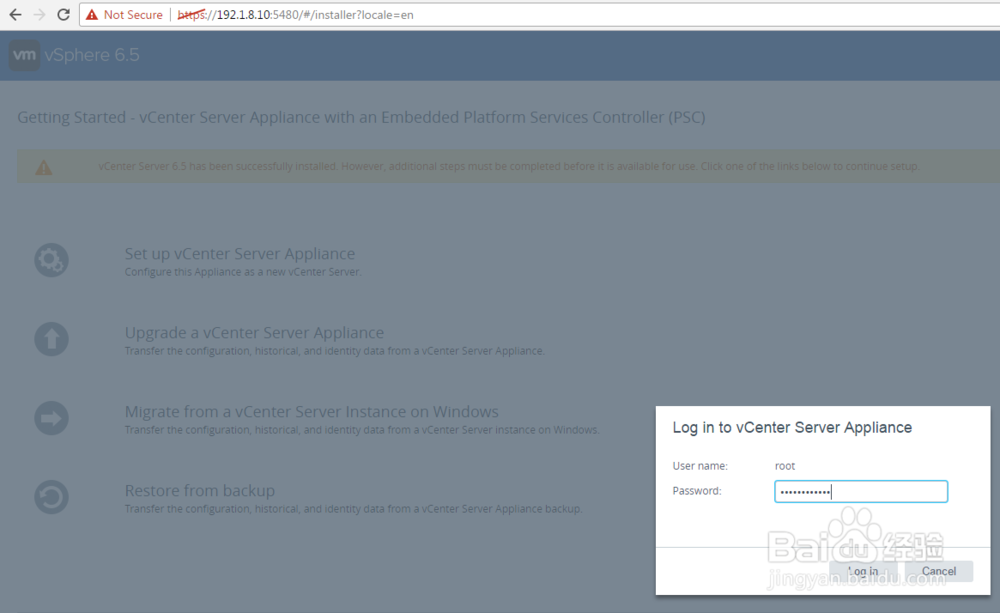Image resolution: width=1000 pixels, height=613 pixels.
Task: Open Set up vCenter Server Appliance
Action: [240, 253]
